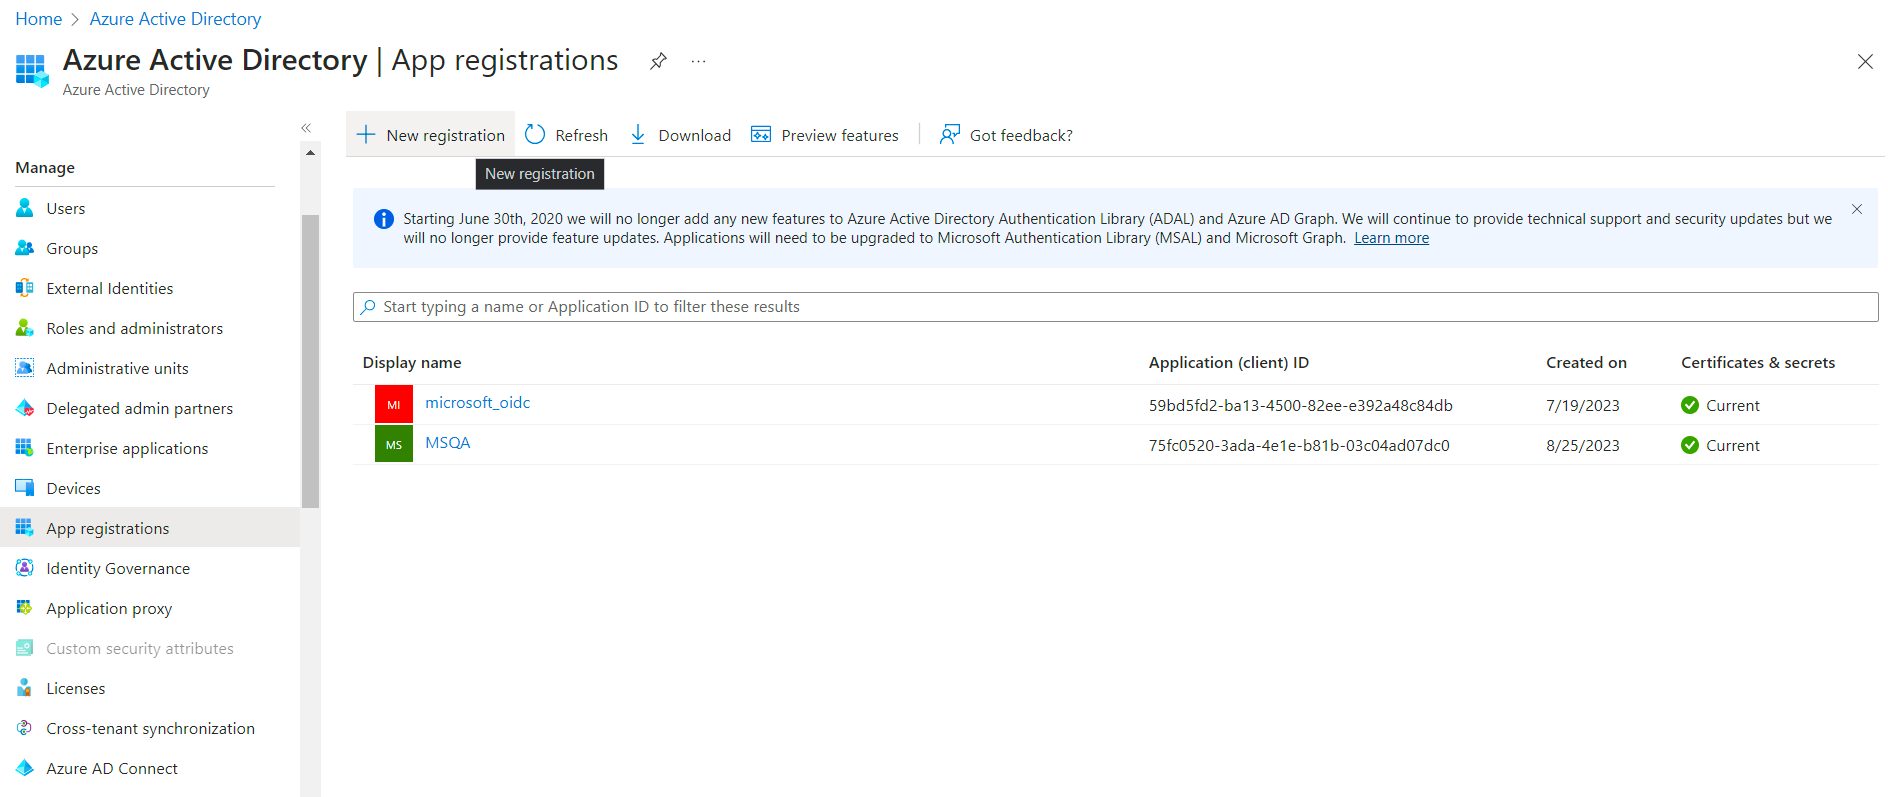The width and height of the screenshot is (1888, 797).
Task: Open the Learn more link
Action: 1391,238
